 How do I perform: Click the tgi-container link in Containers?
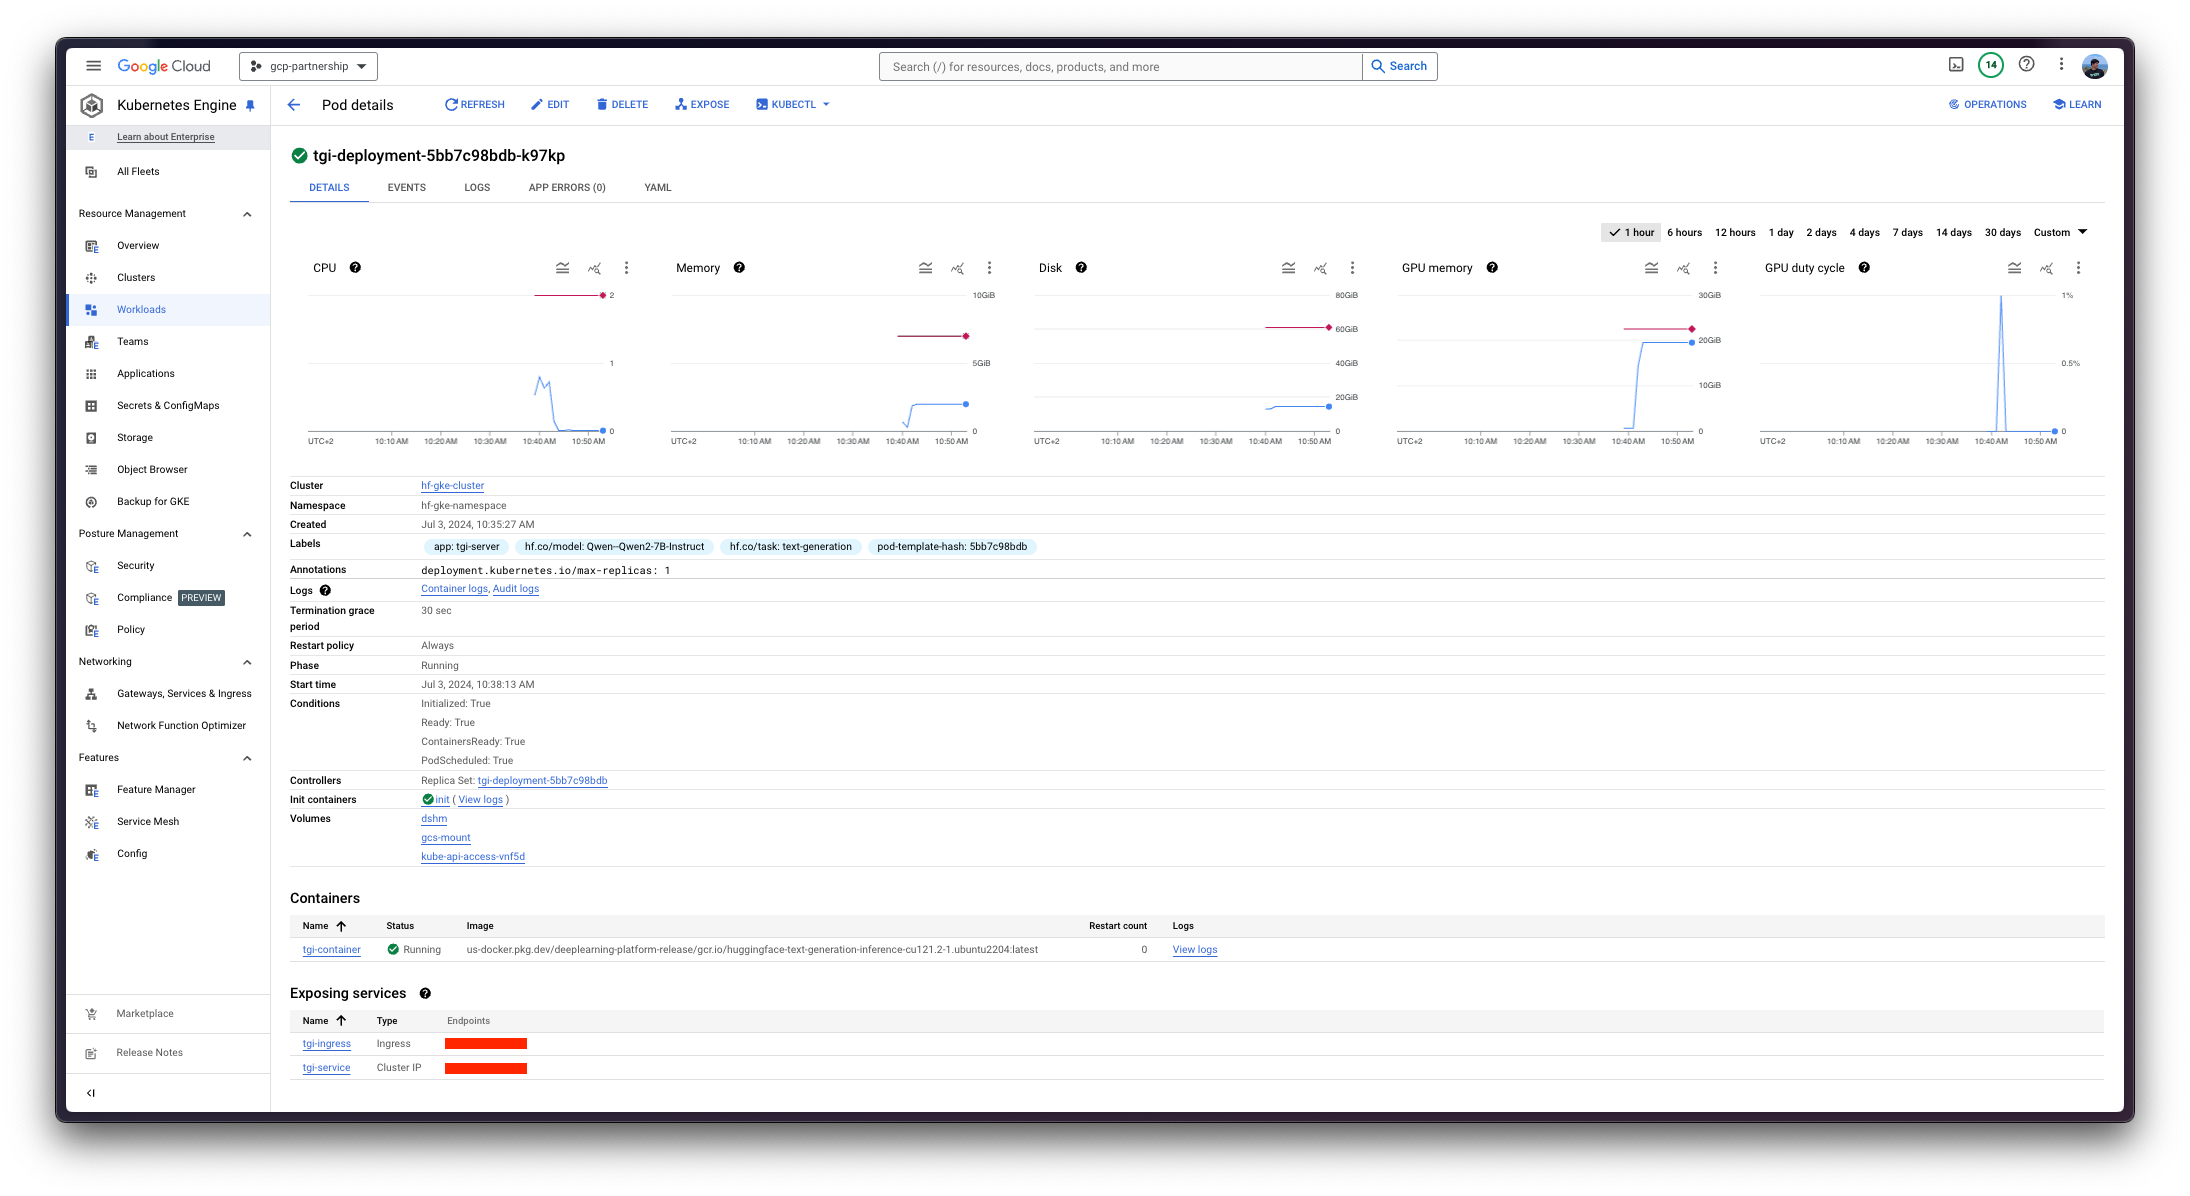tap(331, 949)
